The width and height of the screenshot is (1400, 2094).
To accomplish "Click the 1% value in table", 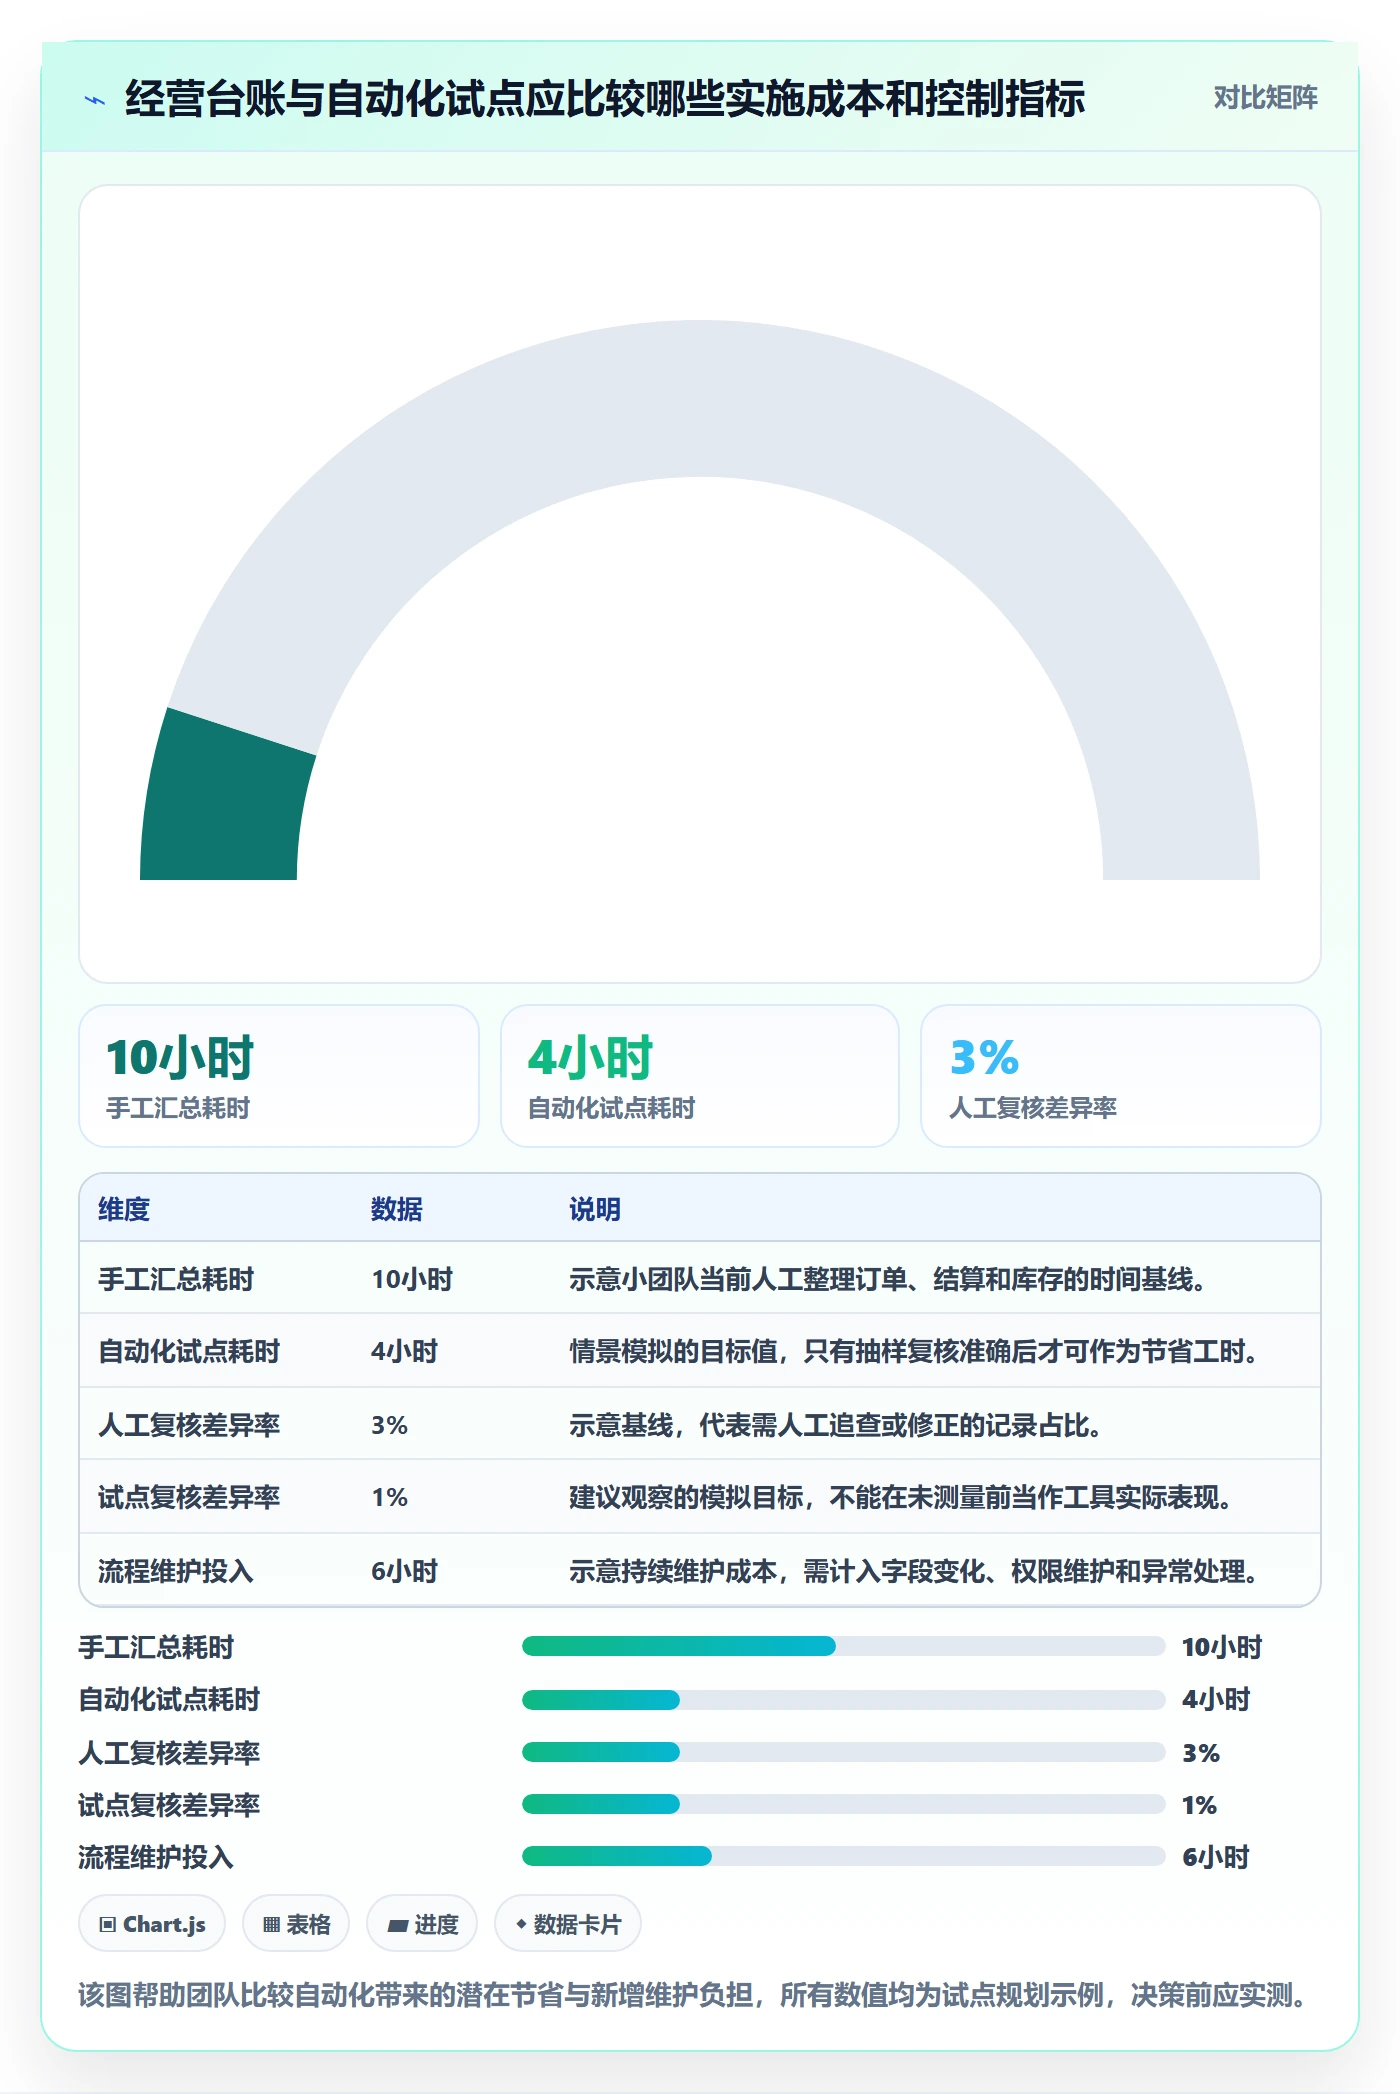I will click(x=390, y=1497).
